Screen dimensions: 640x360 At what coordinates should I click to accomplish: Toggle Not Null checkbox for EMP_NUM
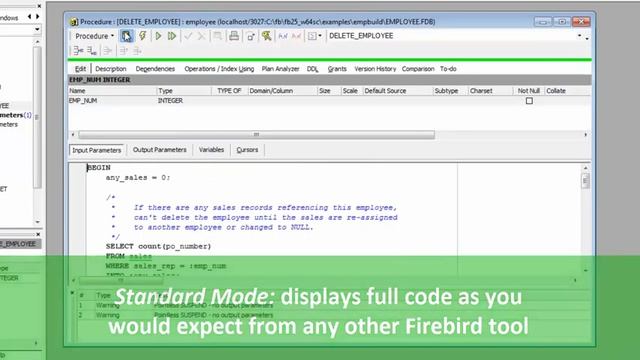pos(529,101)
